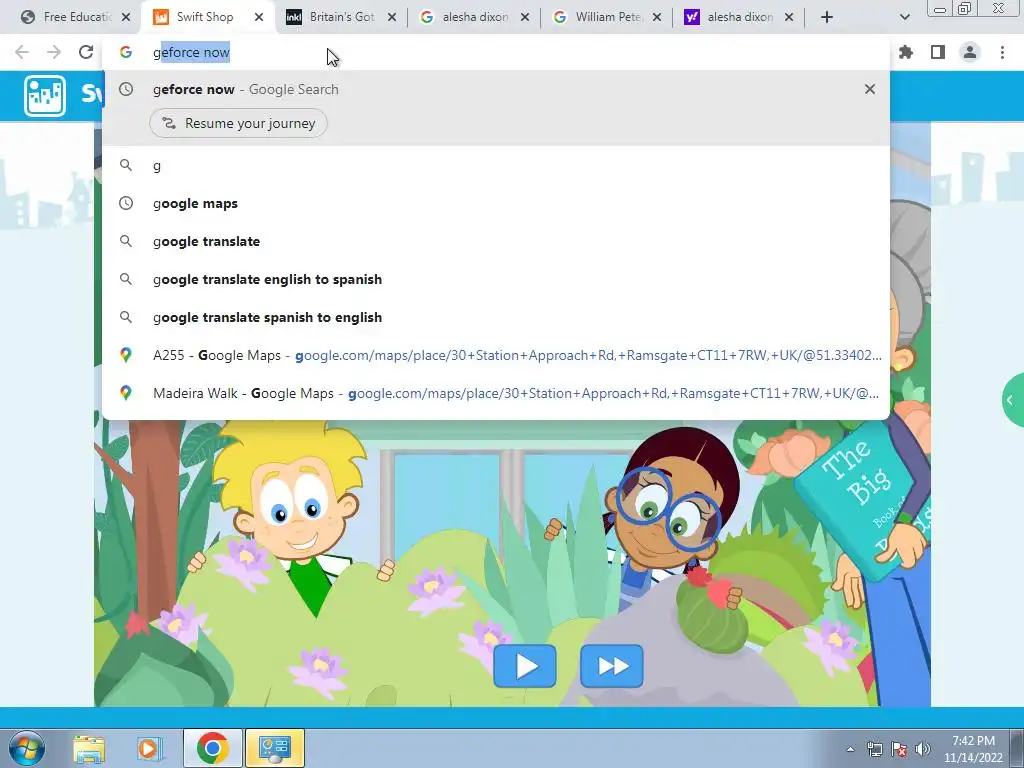Image resolution: width=1024 pixels, height=768 pixels.
Task: Select the single letter g suggestion
Action: [x=496, y=166]
